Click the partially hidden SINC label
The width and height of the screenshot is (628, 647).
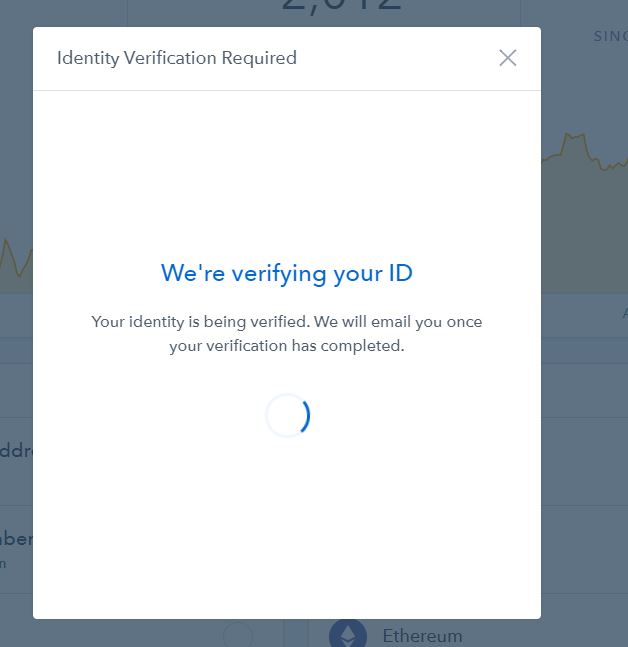tap(610, 36)
